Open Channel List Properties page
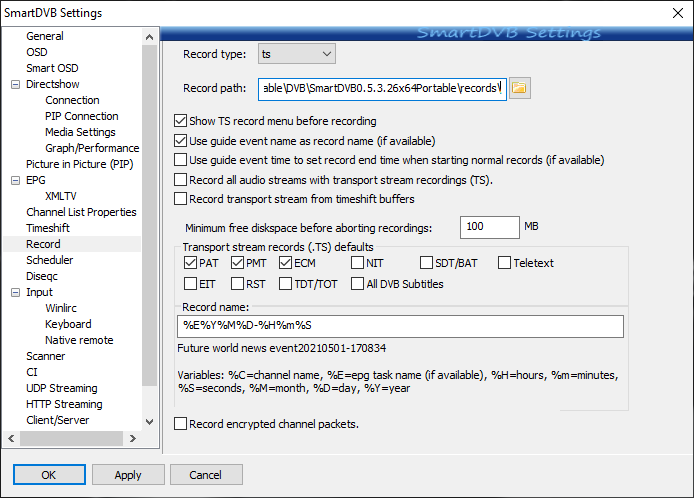694x498 pixels. pyautogui.click(x=81, y=212)
